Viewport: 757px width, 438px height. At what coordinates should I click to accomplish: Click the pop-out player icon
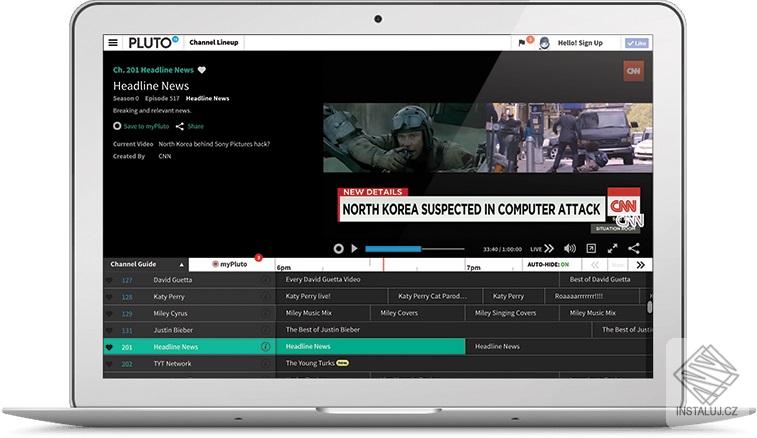[x=591, y=248]
